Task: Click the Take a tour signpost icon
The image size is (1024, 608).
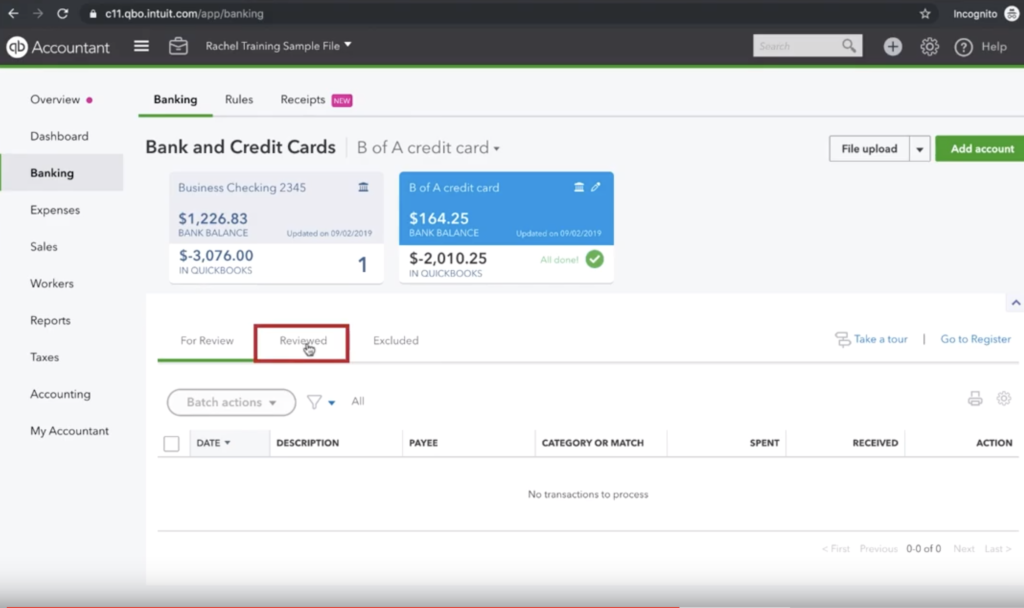Action: pyautogui.click(x=842, y=339)
